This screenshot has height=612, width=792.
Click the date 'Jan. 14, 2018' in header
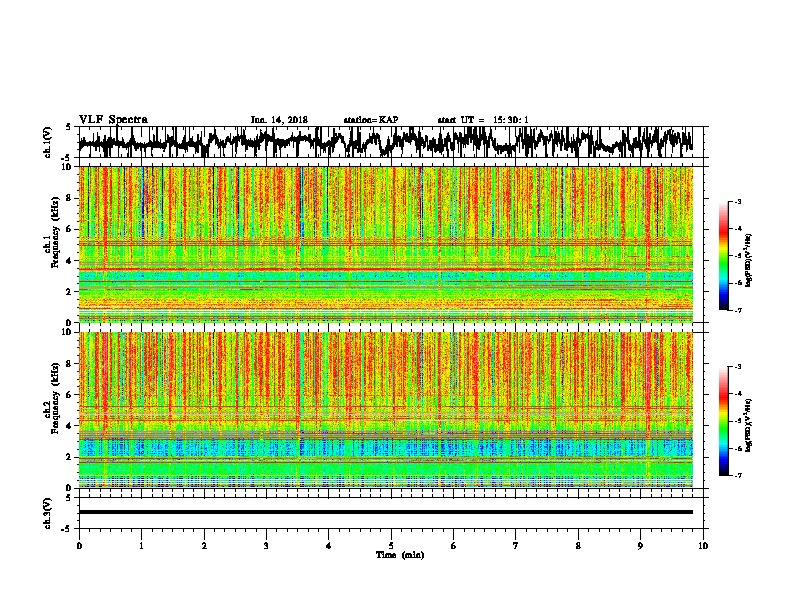(x=279, y=120)
